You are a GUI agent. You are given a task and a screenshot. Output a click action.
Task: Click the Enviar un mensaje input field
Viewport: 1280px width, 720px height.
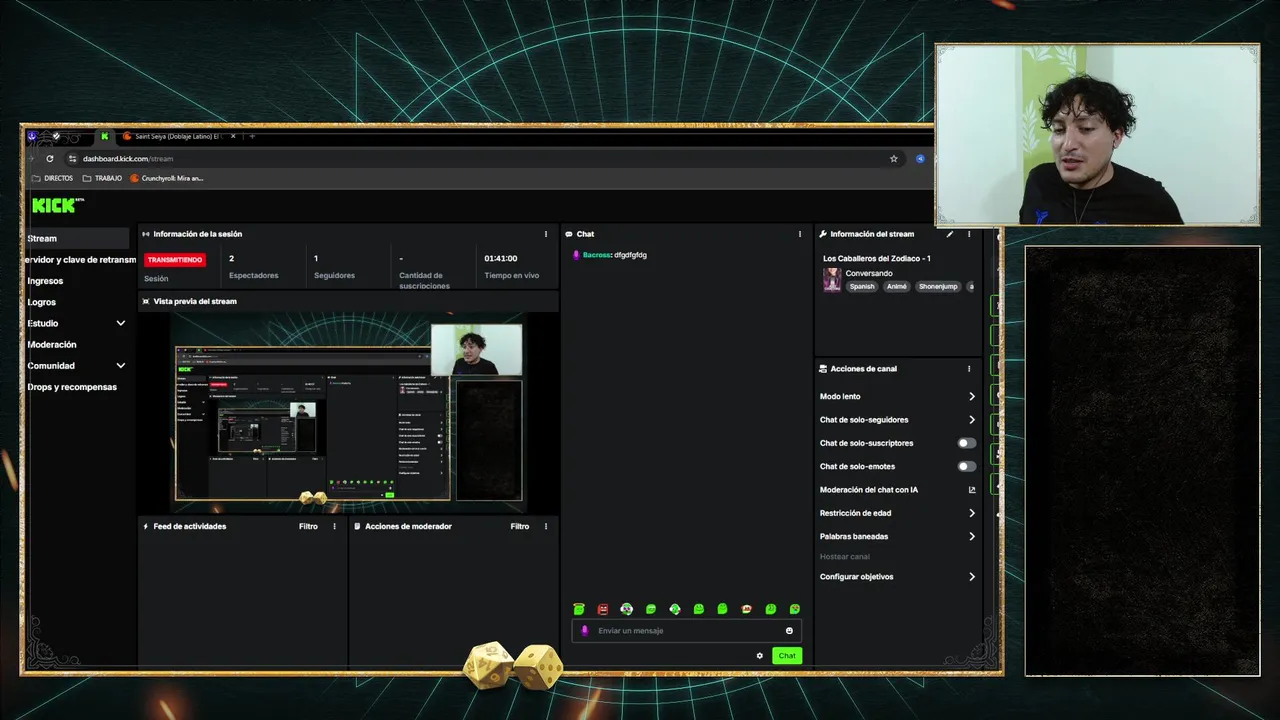click(x=687, y=631)
